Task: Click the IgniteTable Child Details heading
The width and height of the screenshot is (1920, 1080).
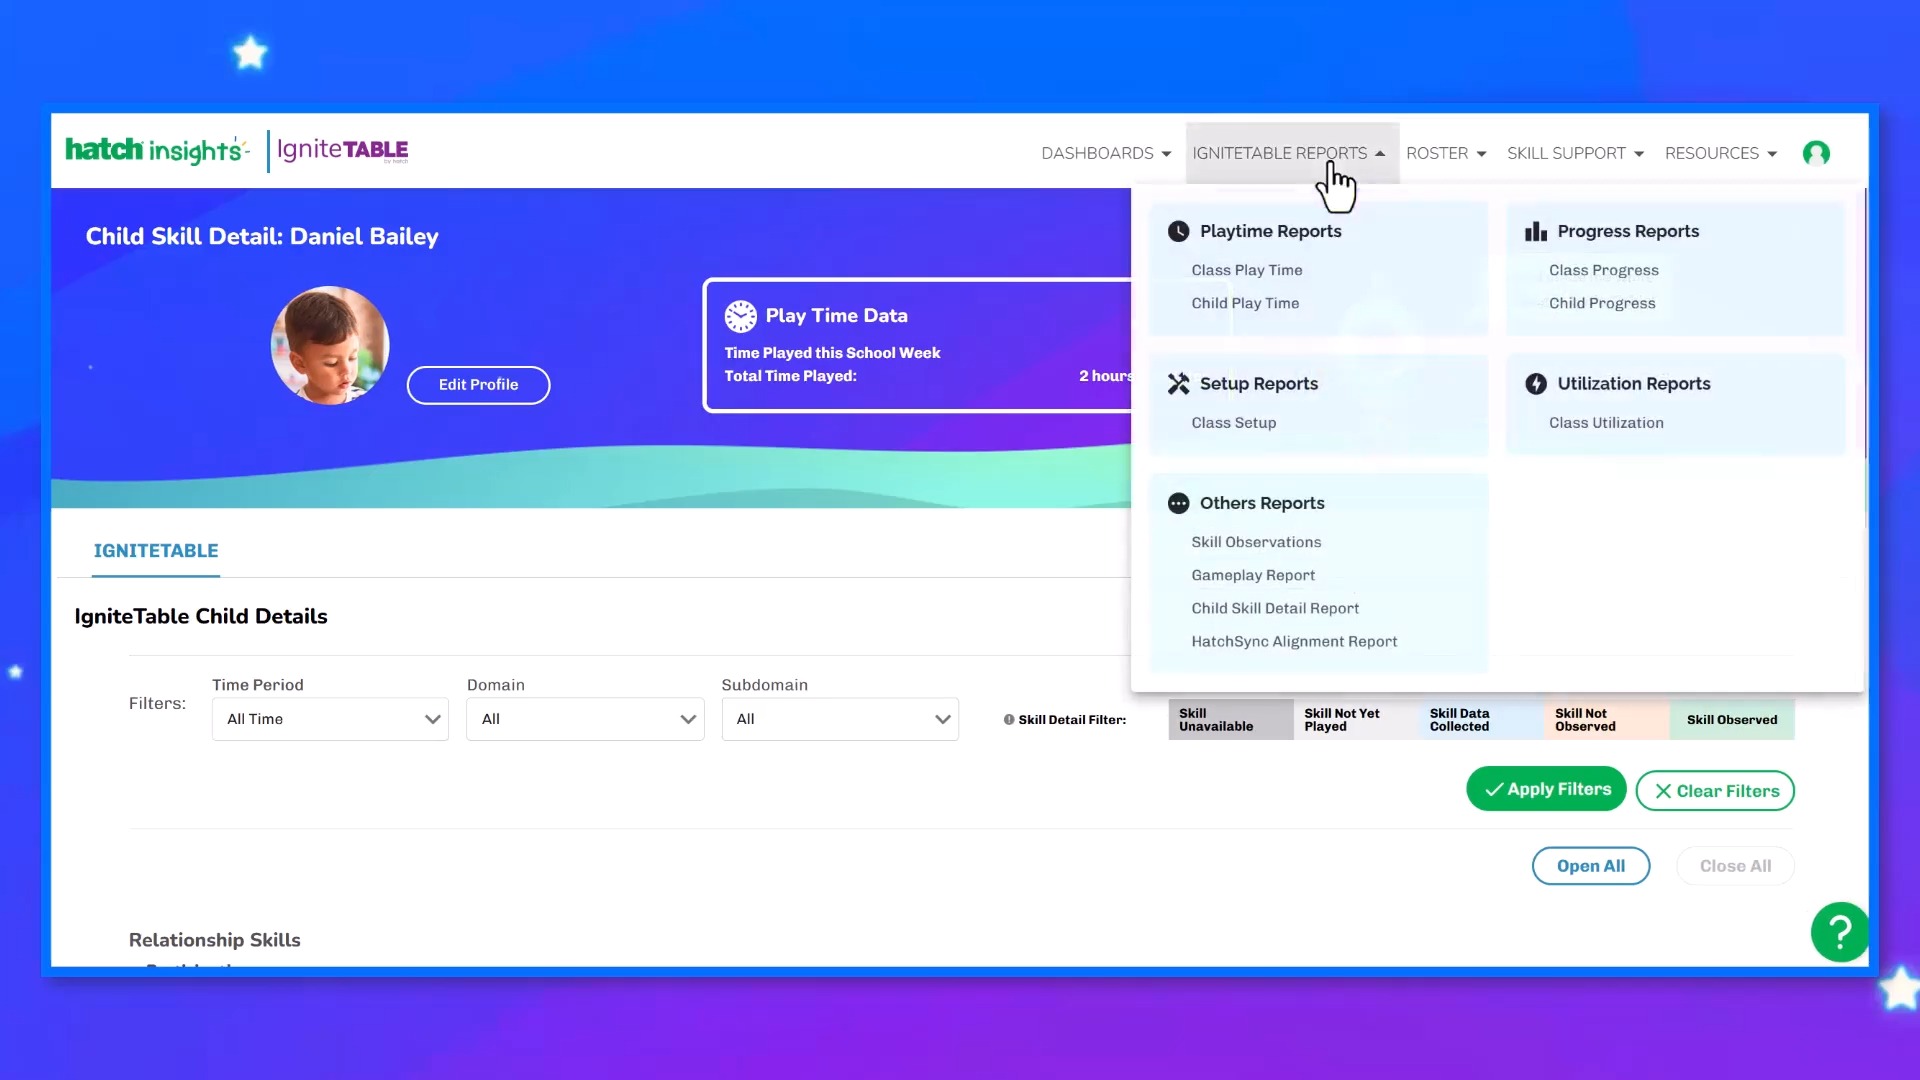Action: (201, 616)
